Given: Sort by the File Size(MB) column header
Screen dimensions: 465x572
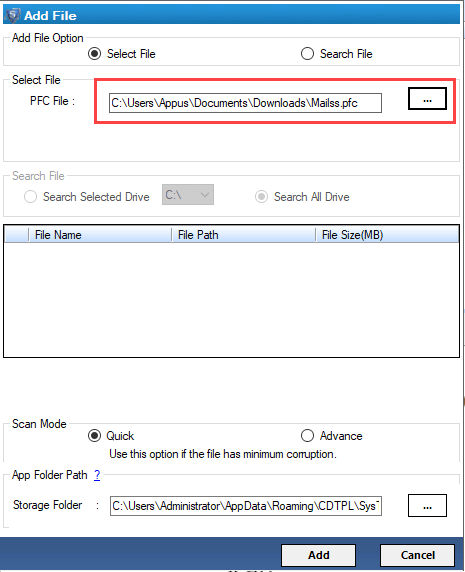Looking at the screenshot, I should 387,235.
